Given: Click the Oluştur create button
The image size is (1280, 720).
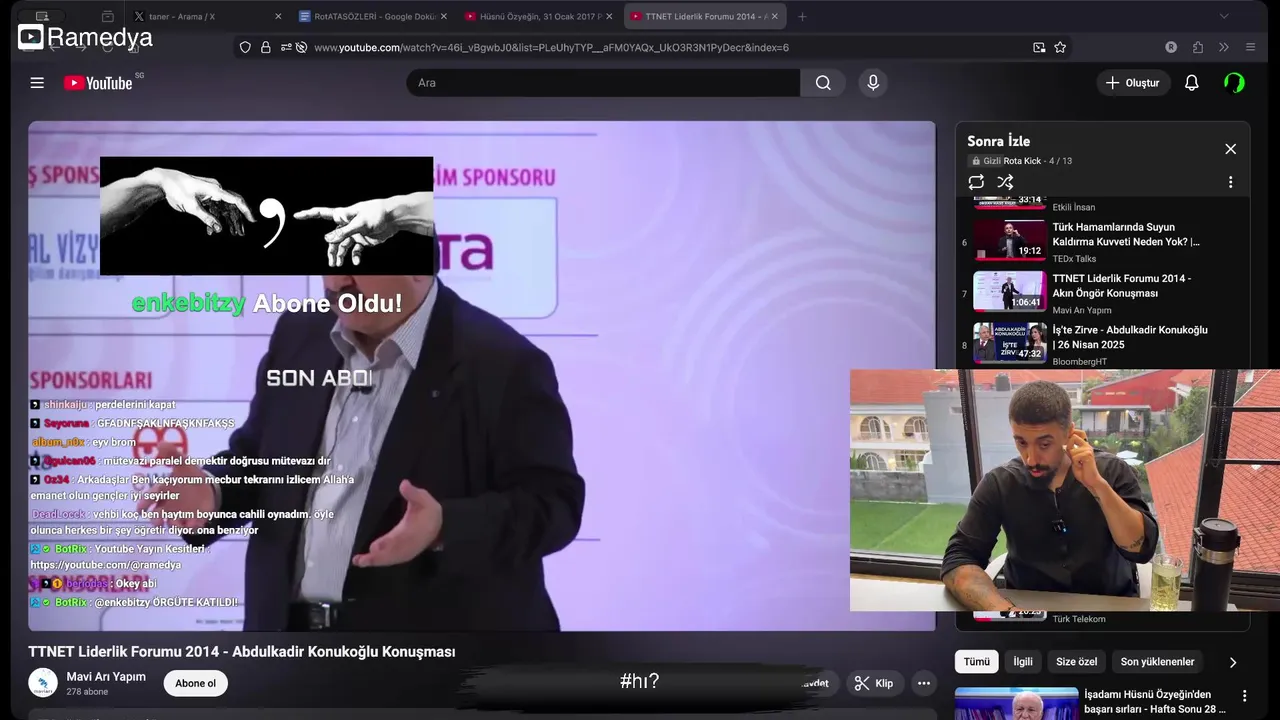Looking at the screenshot, I should (1133, 83).
